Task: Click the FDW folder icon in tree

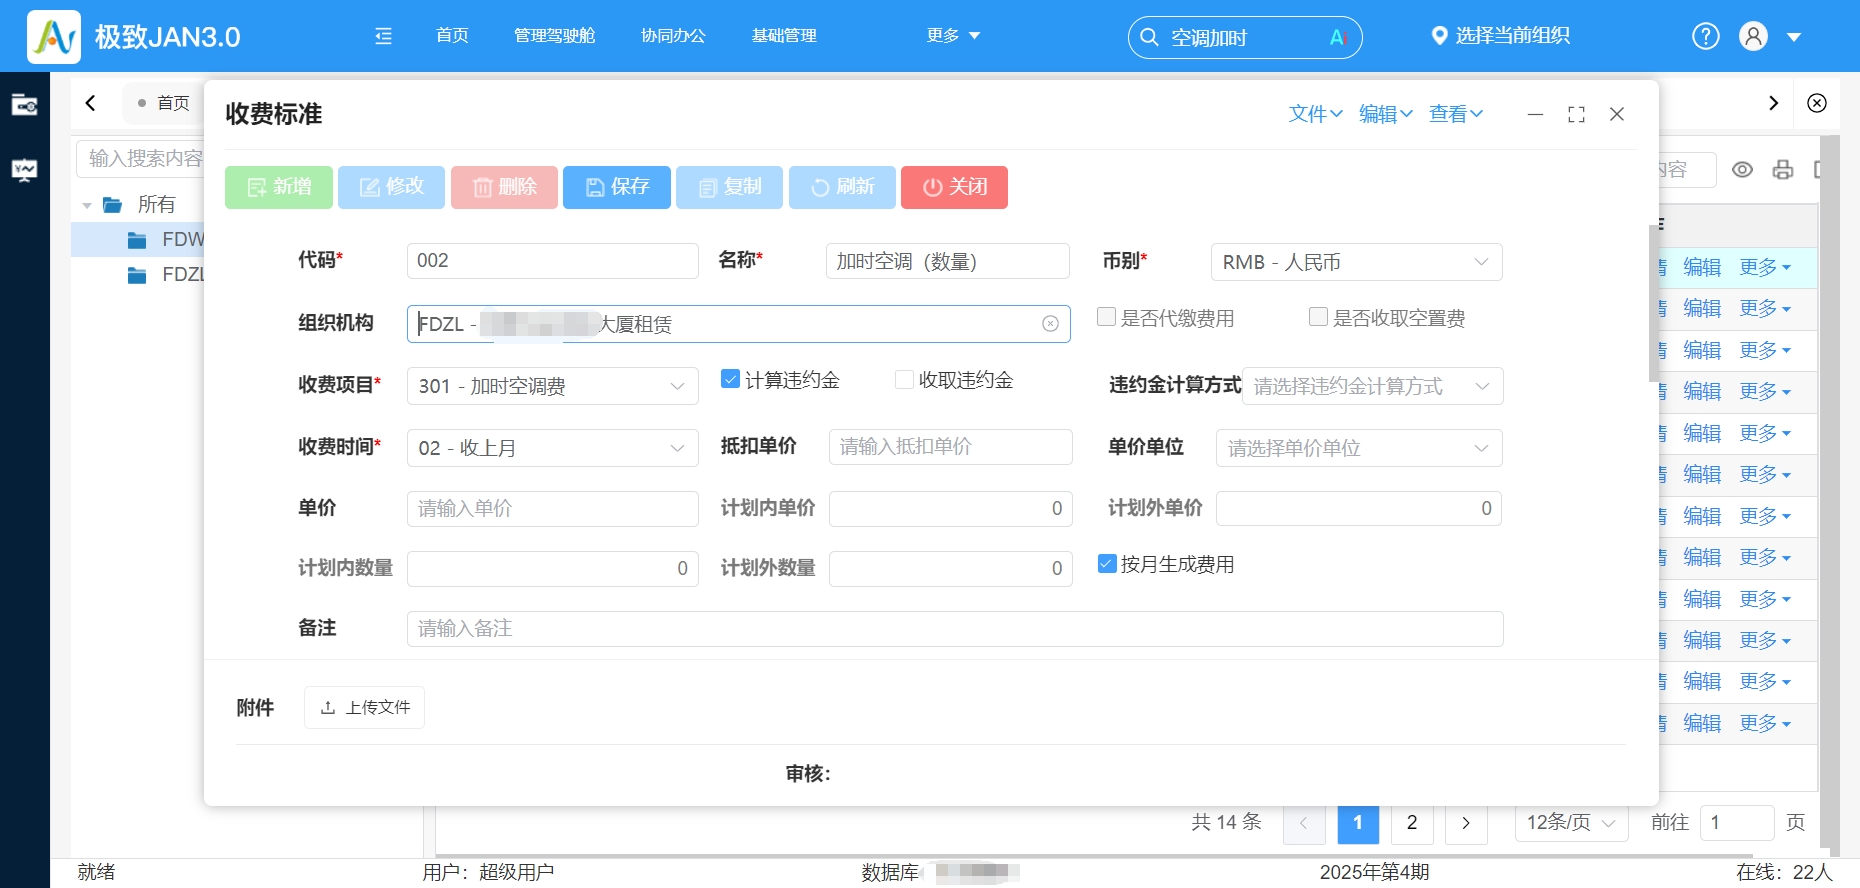Action: pyautogui.click(x=137, y=240)
